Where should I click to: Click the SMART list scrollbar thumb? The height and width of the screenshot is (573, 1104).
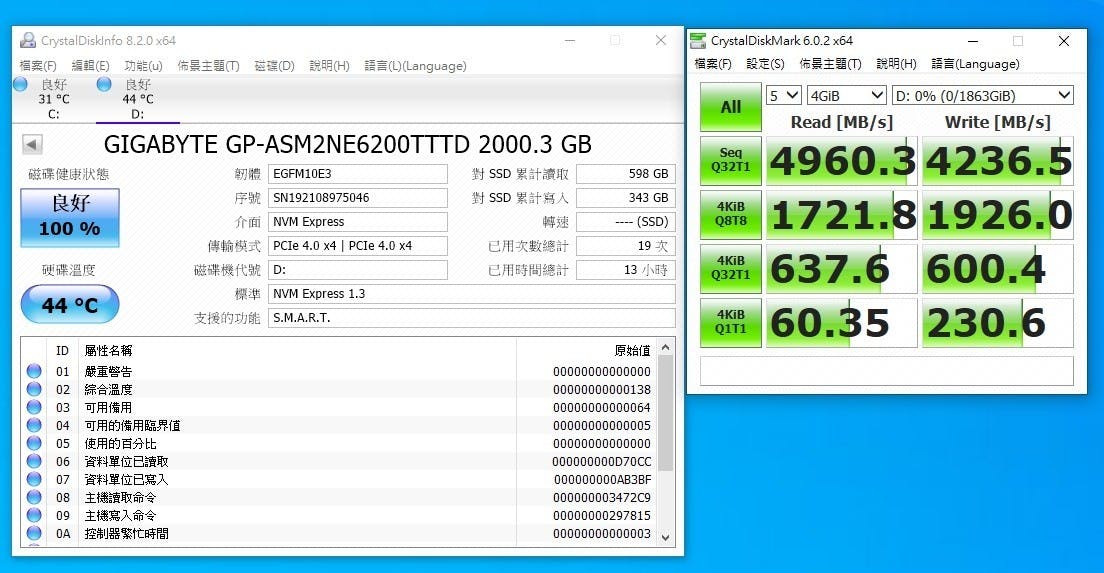(x=665, y=413)
